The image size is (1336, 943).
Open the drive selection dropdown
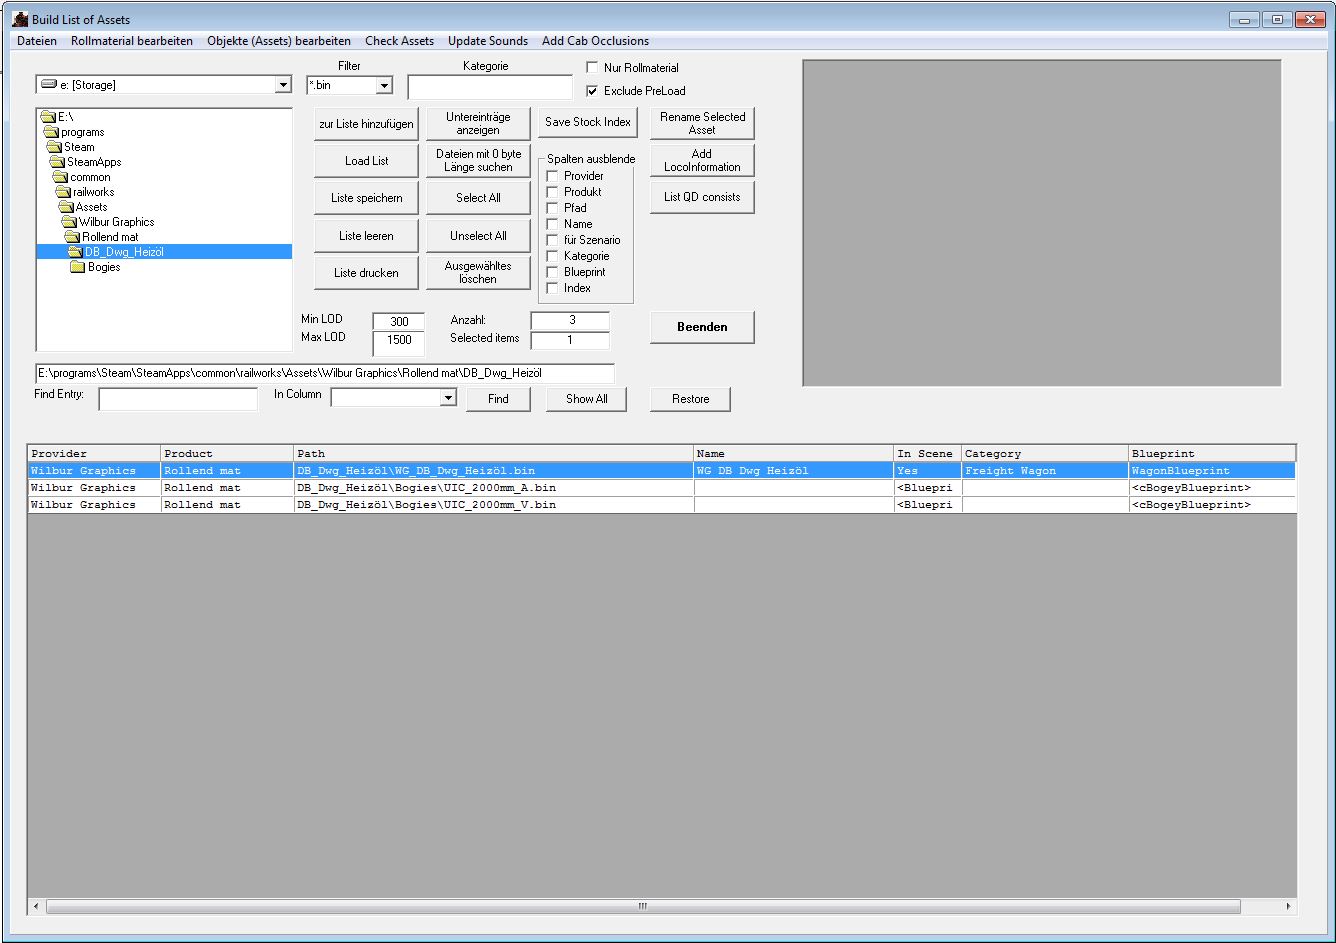[x=283, y=85]
